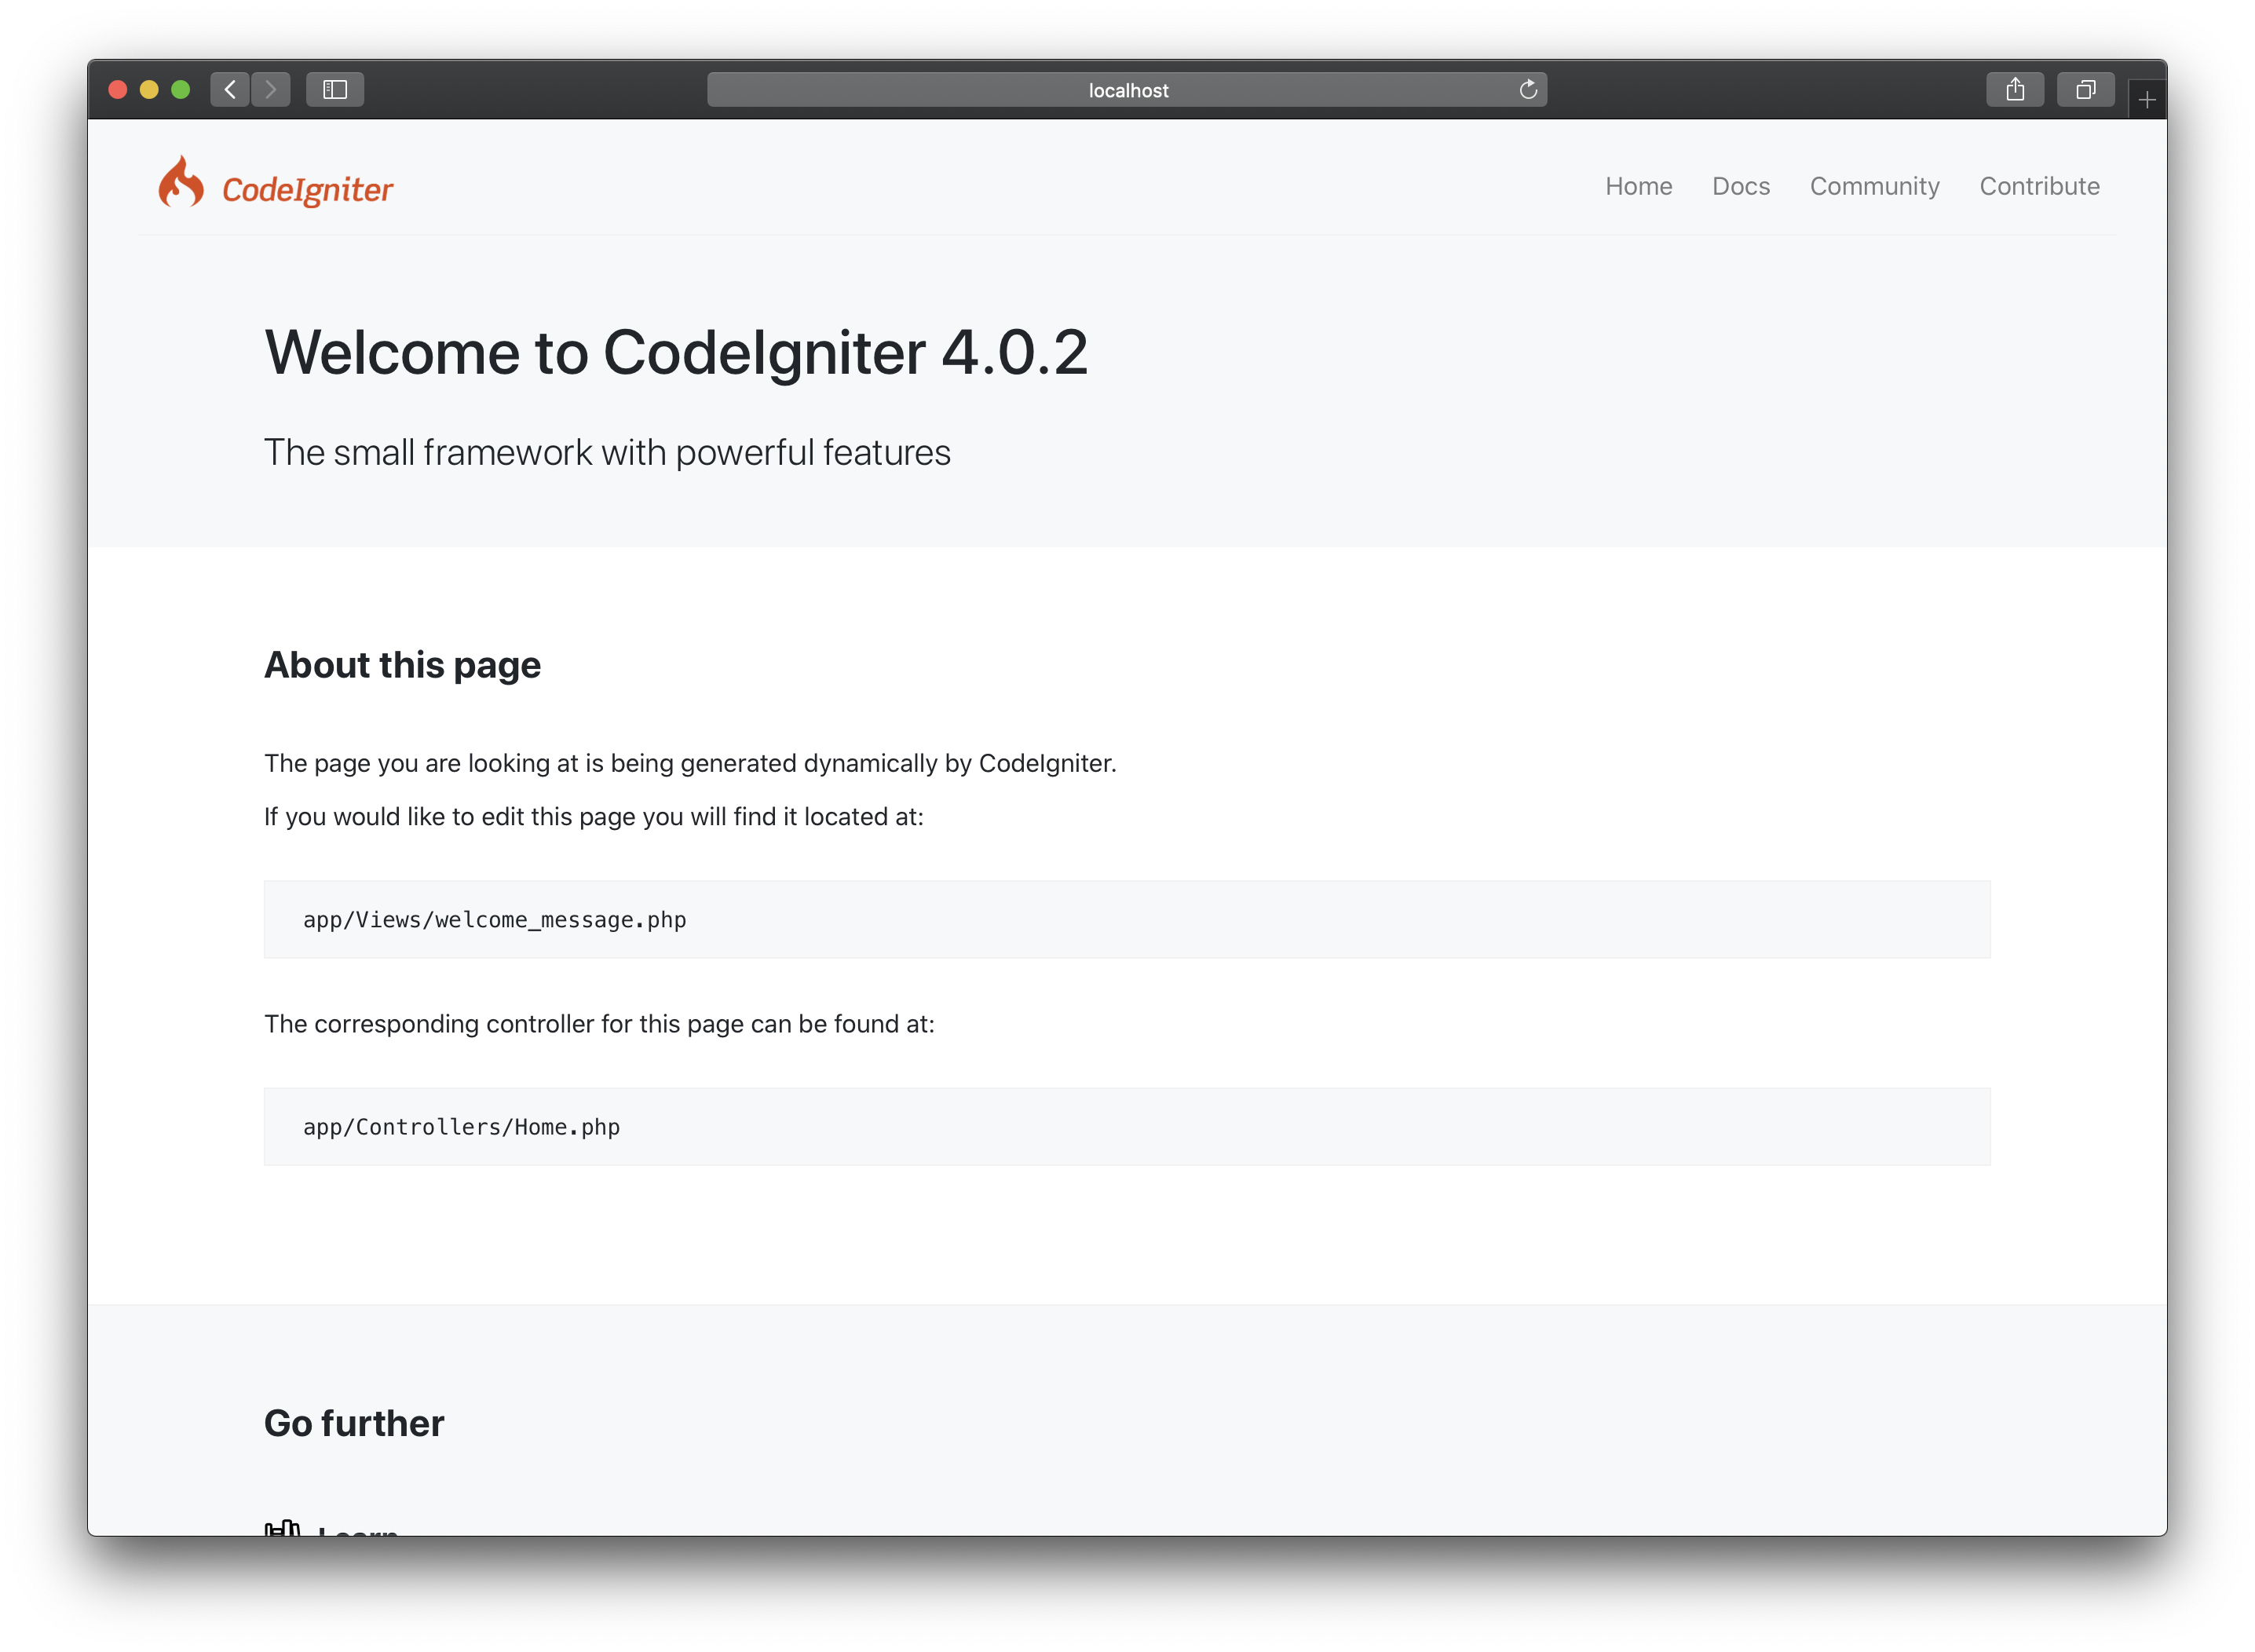Toggle the Safari sidebar button
Image resolution: width=2255 pixels, height=1652 pixels.
(335, 90)
